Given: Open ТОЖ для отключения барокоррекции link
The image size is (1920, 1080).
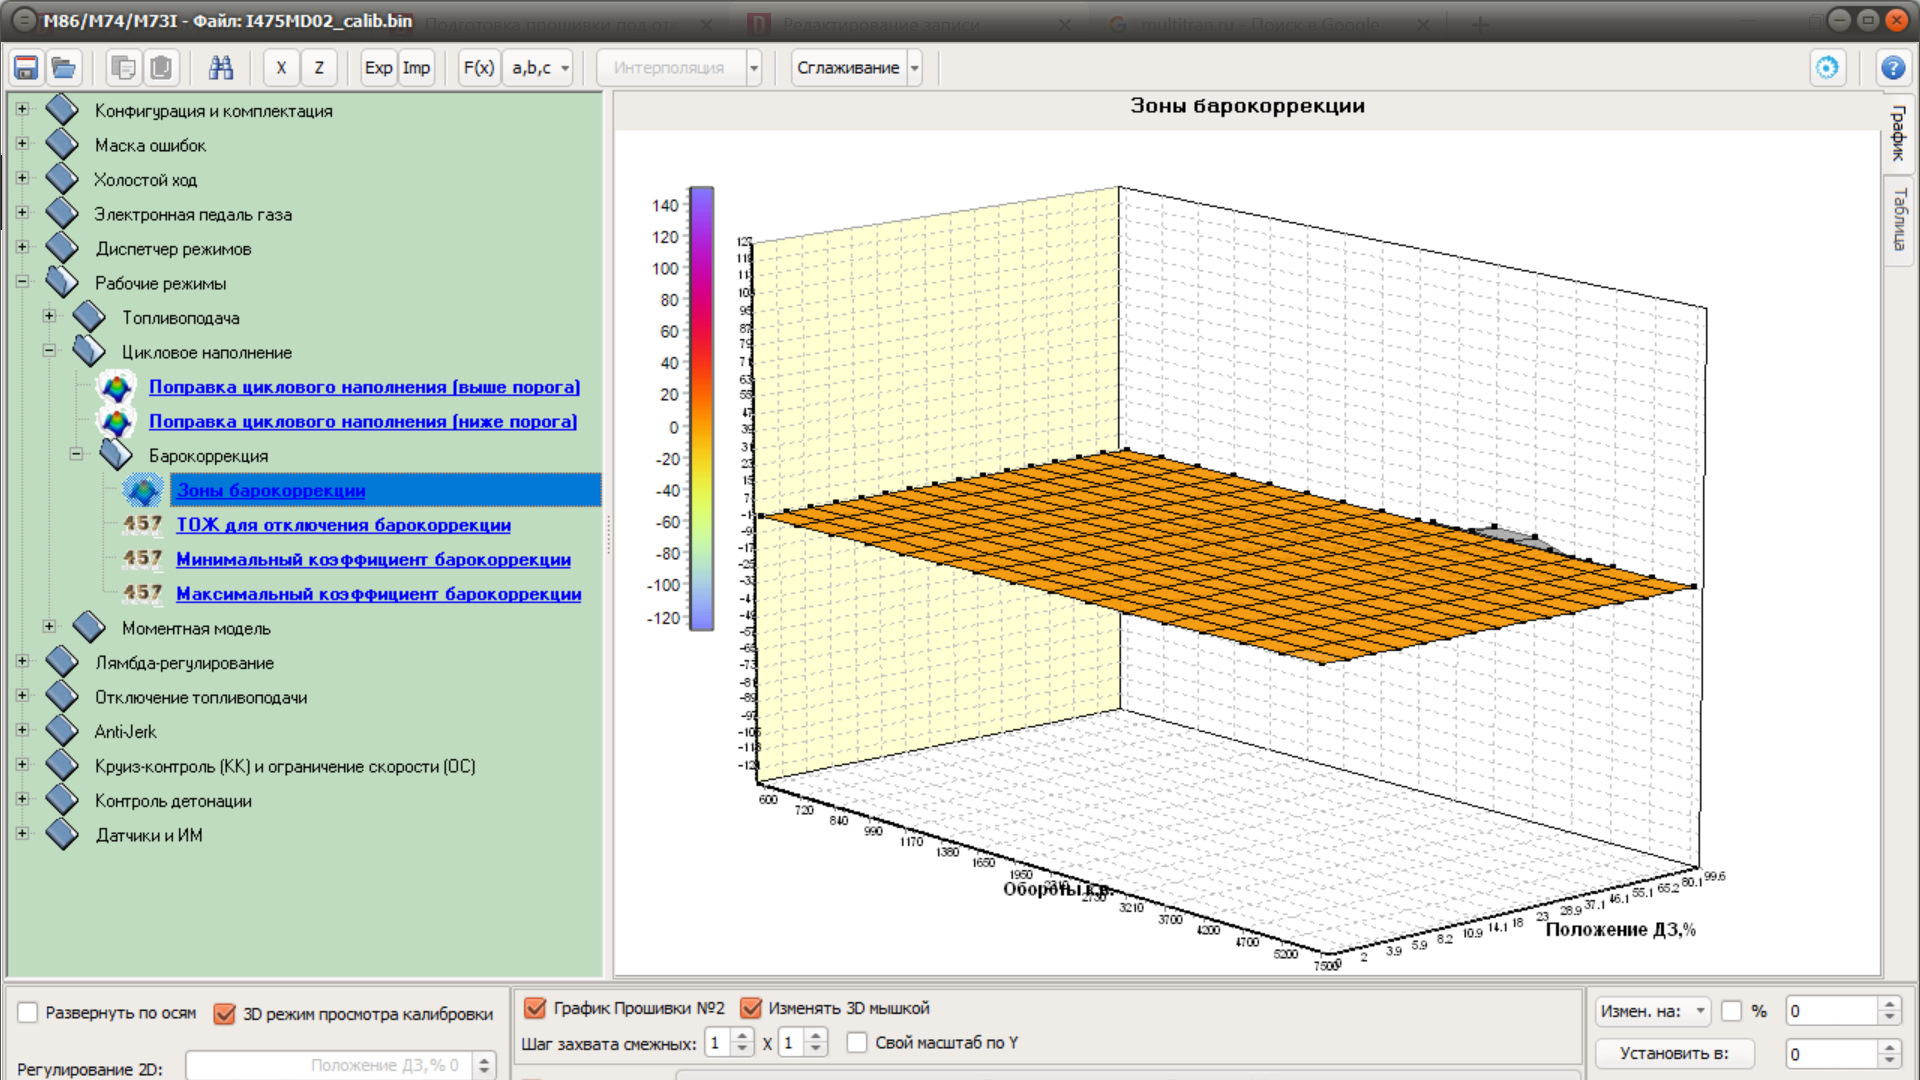Looking at the screenshot, I should tap(343, 525).
